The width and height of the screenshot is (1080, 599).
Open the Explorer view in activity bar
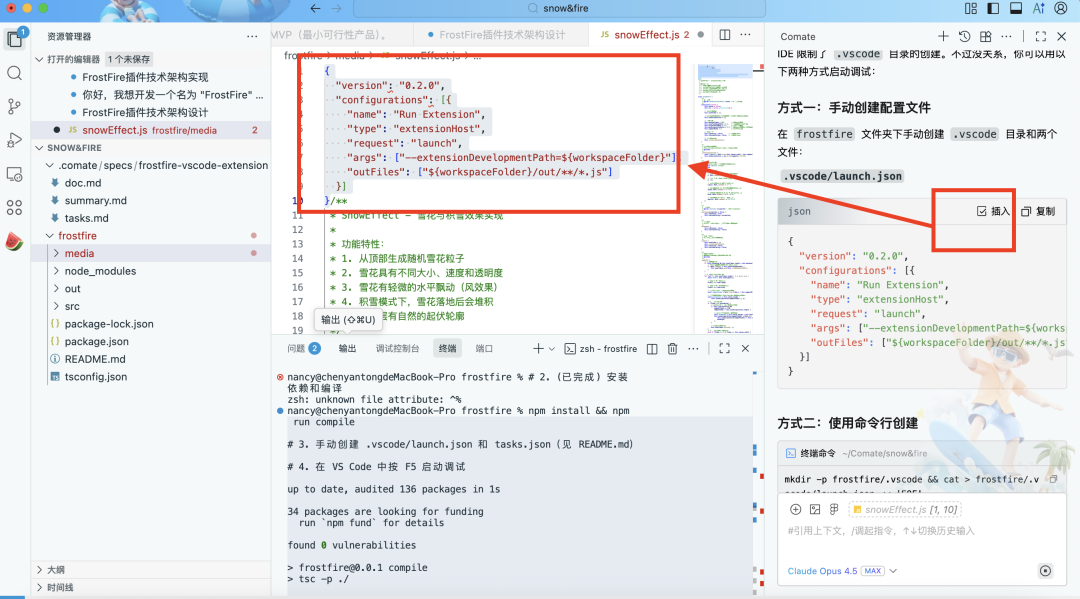(14, 39)
